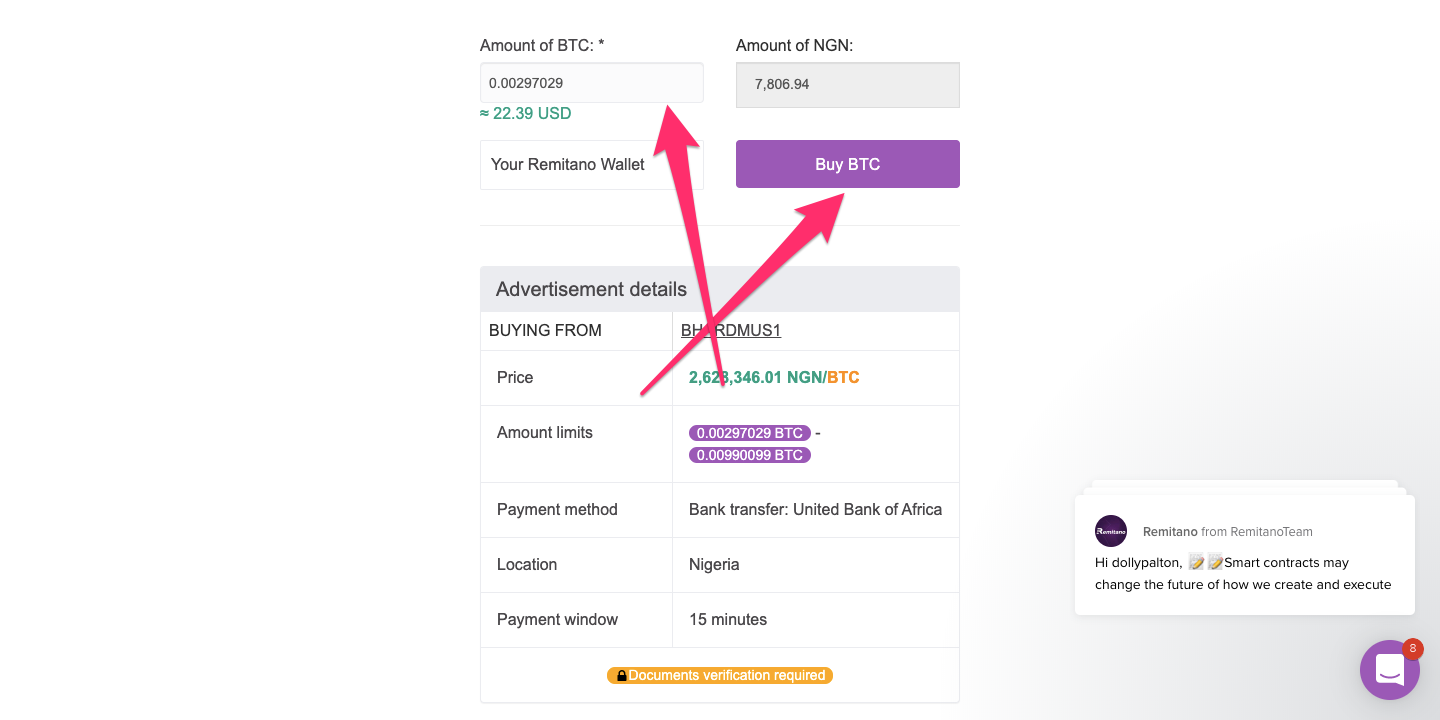1440x720 pixels.
Task: Click into the Amount of BTC field
Action: pos(592,83)
